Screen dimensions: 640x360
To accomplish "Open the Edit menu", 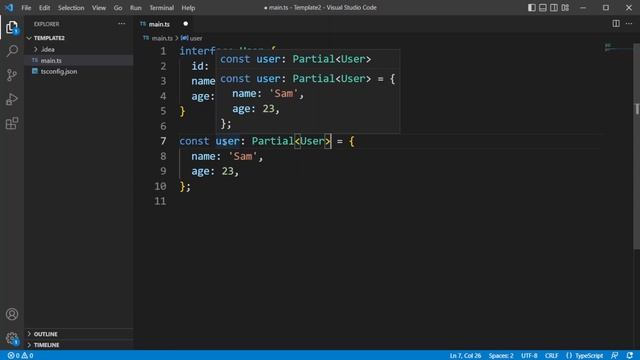I will click(44, 8).
